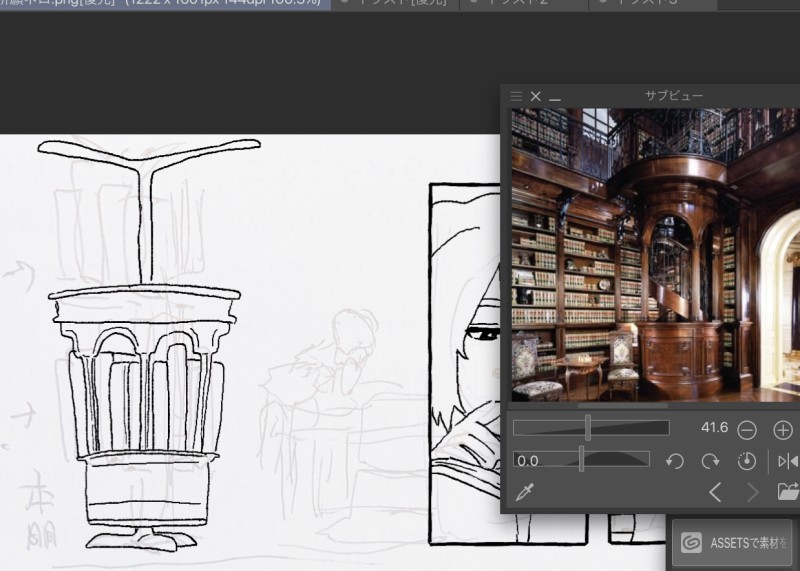Click the rotation angle slider showing 0.0

point(581,459)
